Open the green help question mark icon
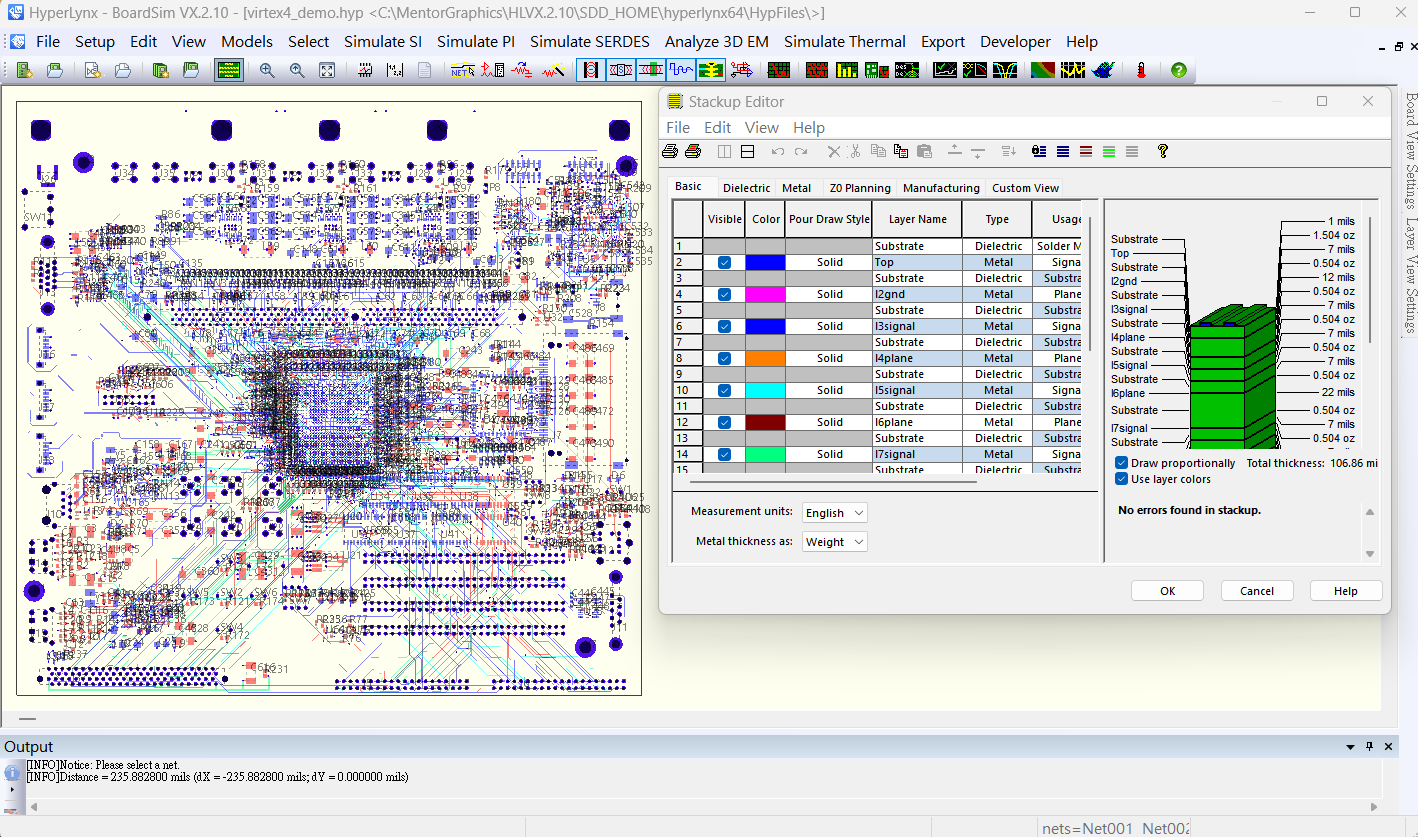Image resolution: width=1418 pixels, height=837 pixels. (x=1179, y=70)
